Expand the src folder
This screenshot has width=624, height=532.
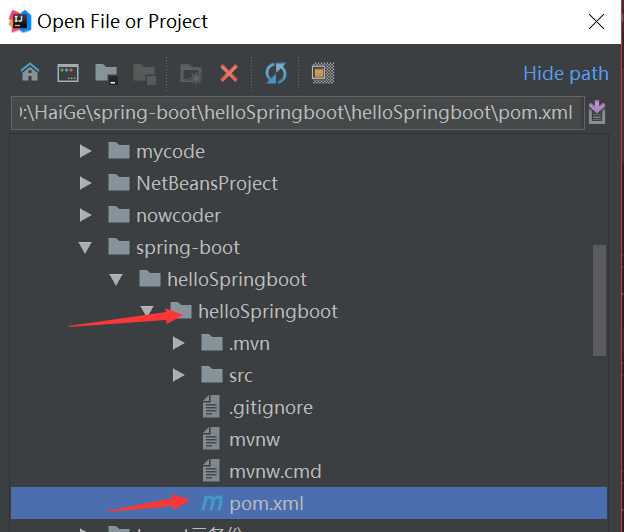[179, 376]
